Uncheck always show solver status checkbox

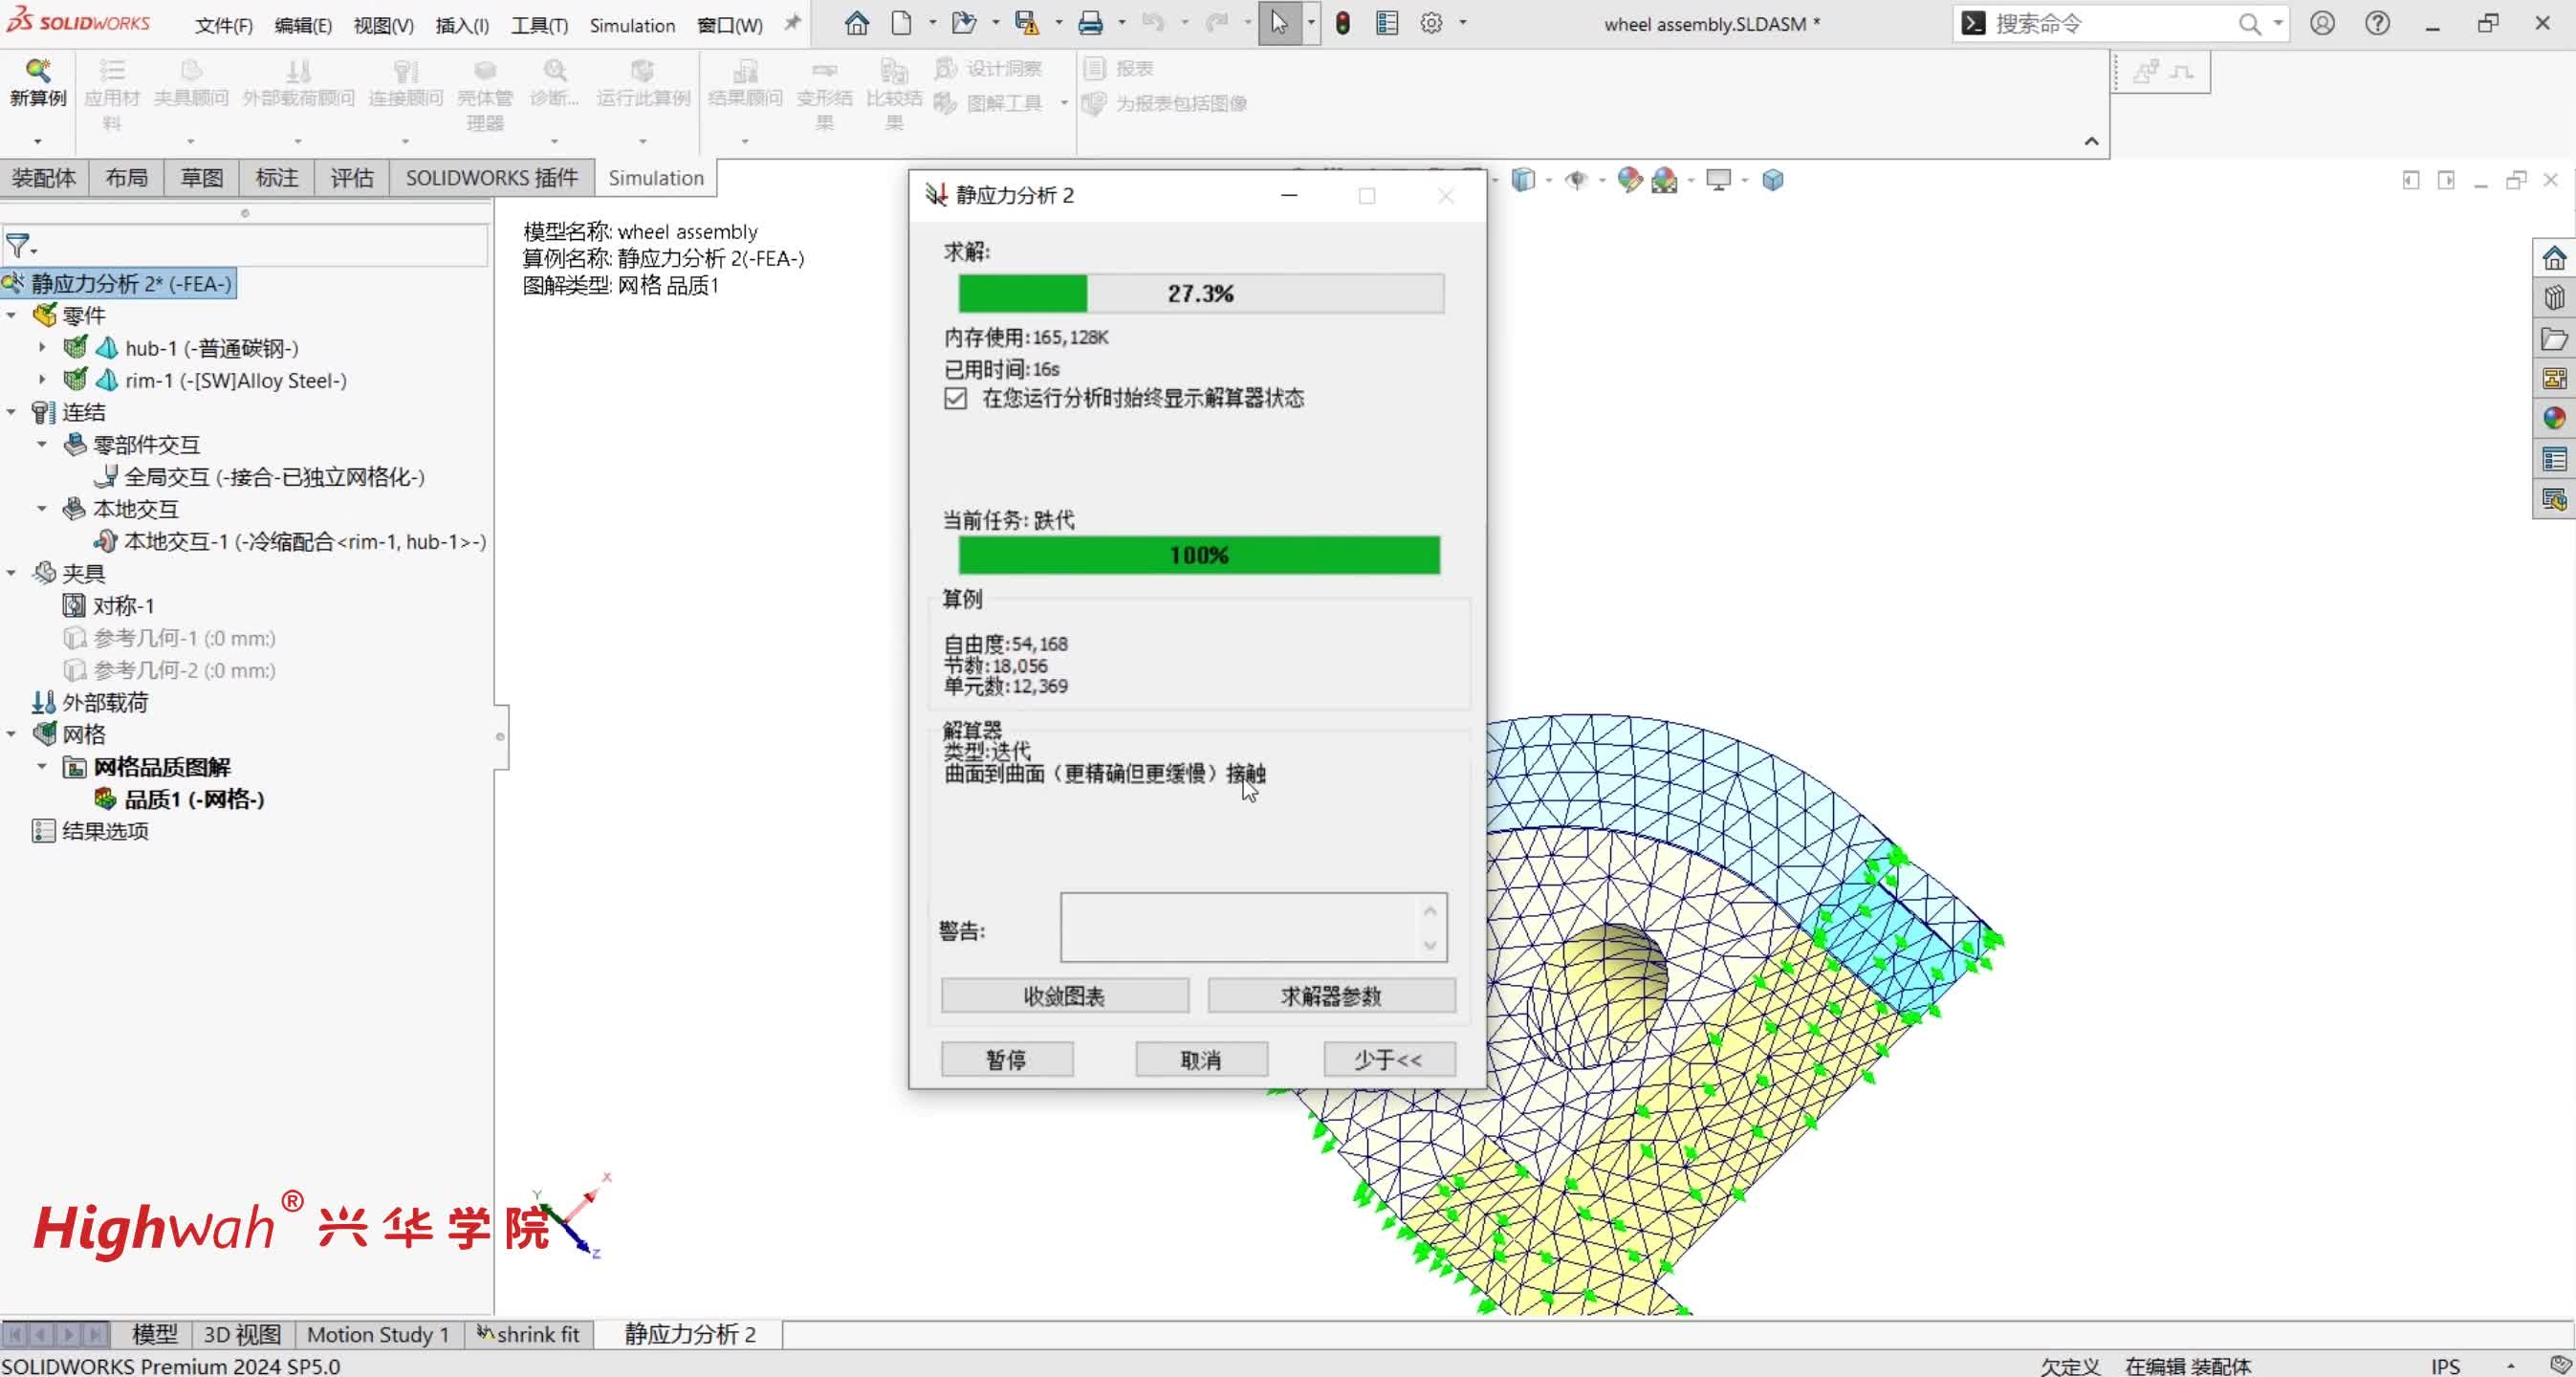[955, 399]
